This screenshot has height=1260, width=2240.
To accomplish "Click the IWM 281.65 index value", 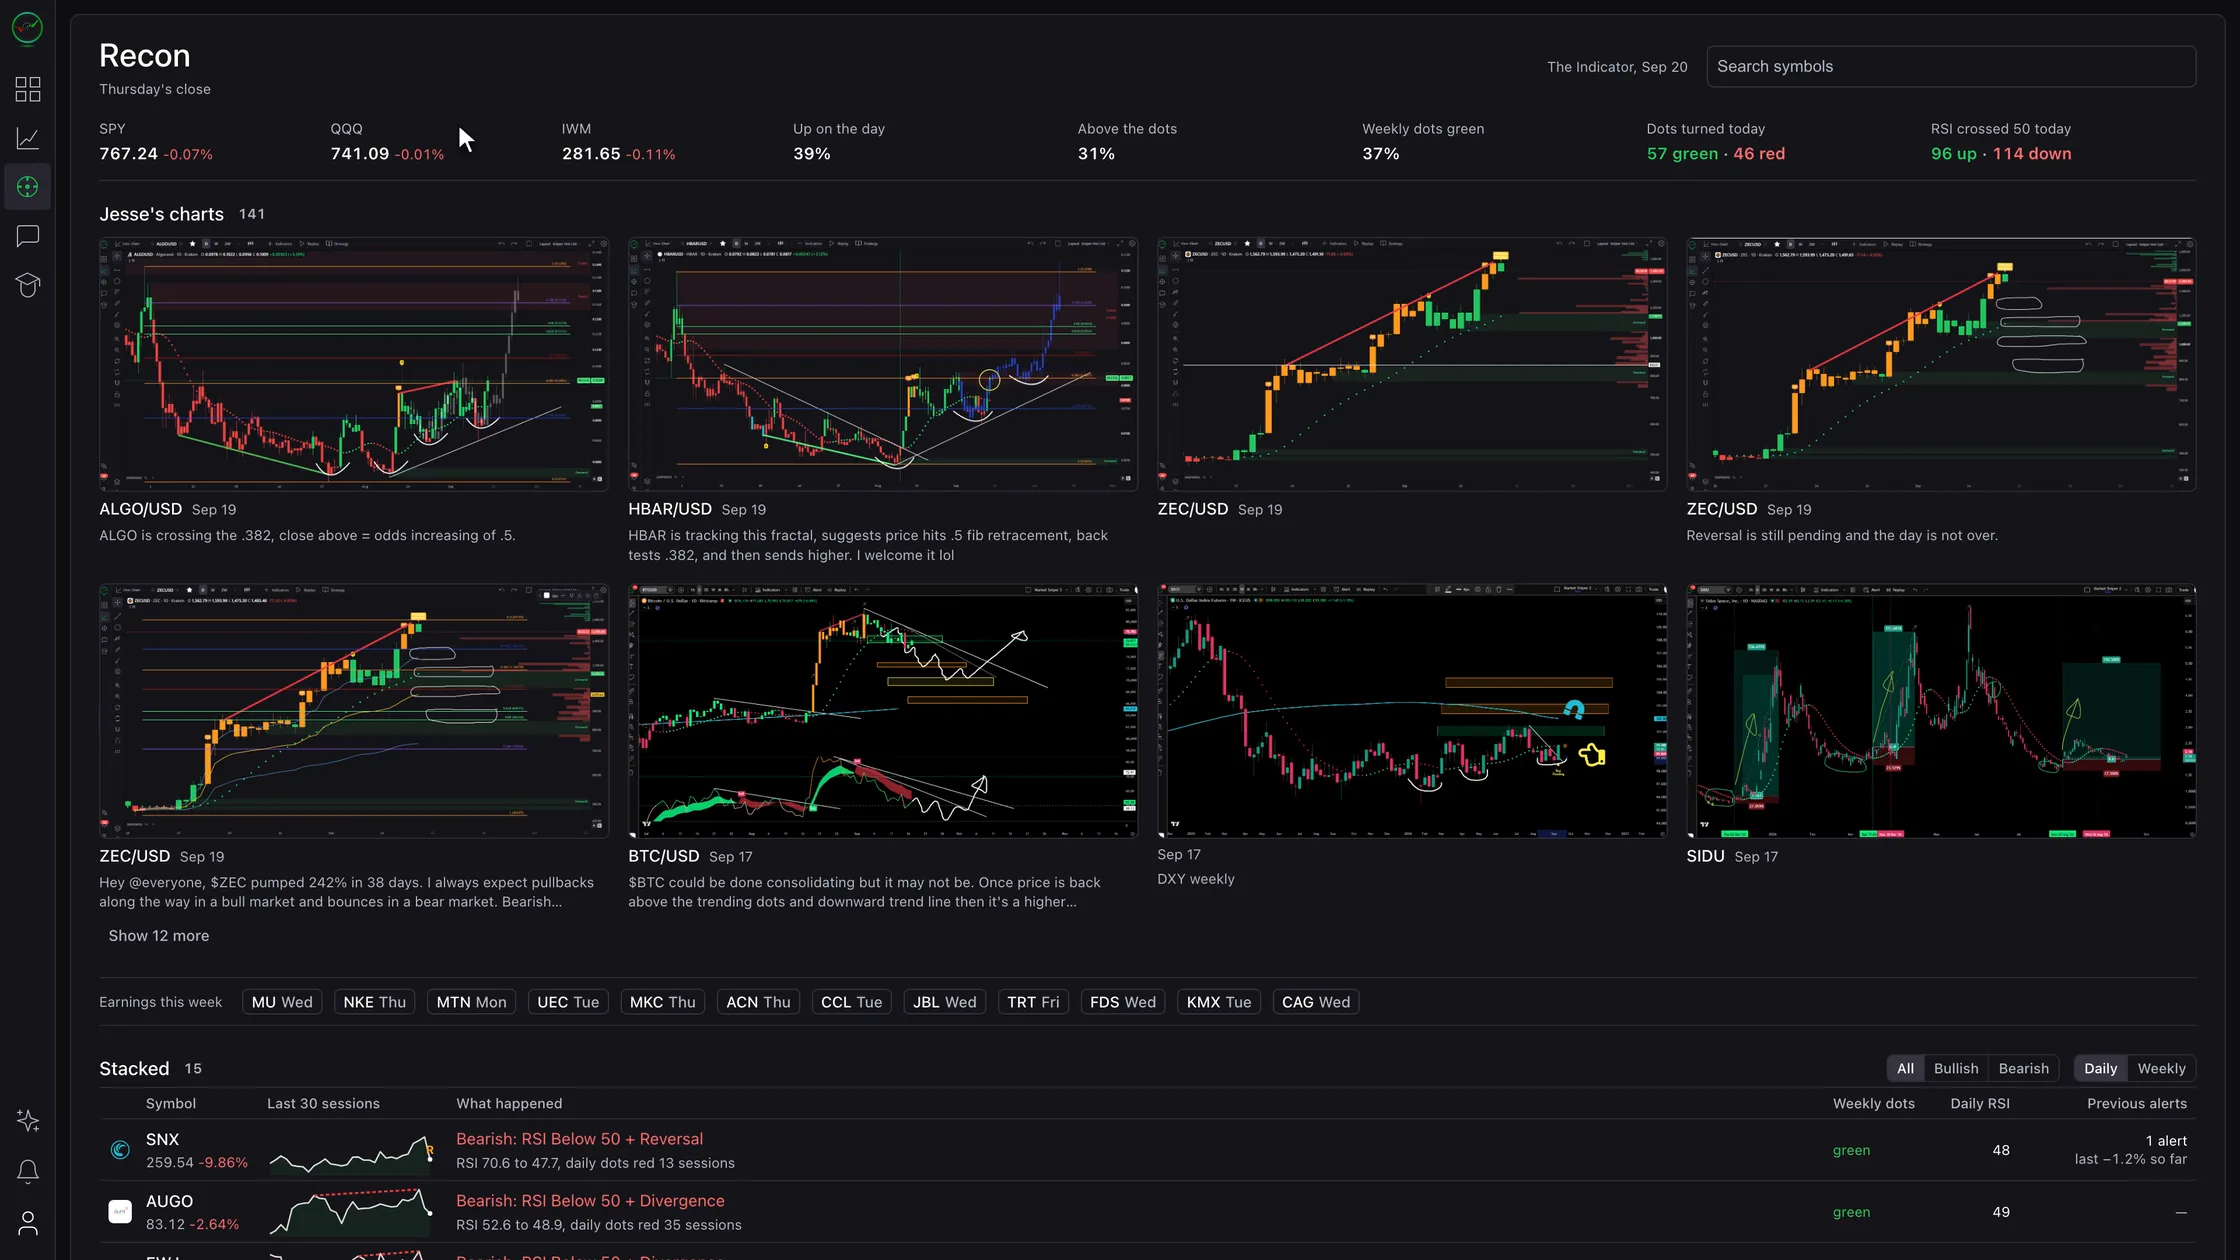I will (x=591, y=154).
